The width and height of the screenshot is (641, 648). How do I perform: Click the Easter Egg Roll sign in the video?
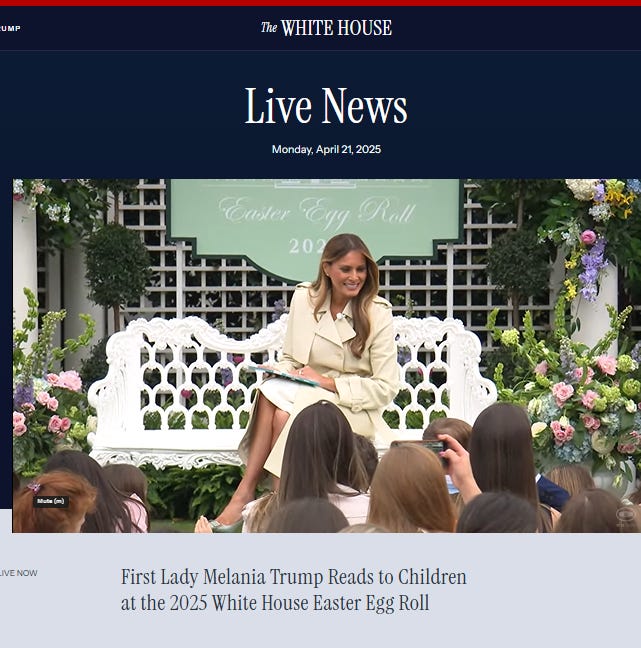pyautogui.click(x=316, y=225)
